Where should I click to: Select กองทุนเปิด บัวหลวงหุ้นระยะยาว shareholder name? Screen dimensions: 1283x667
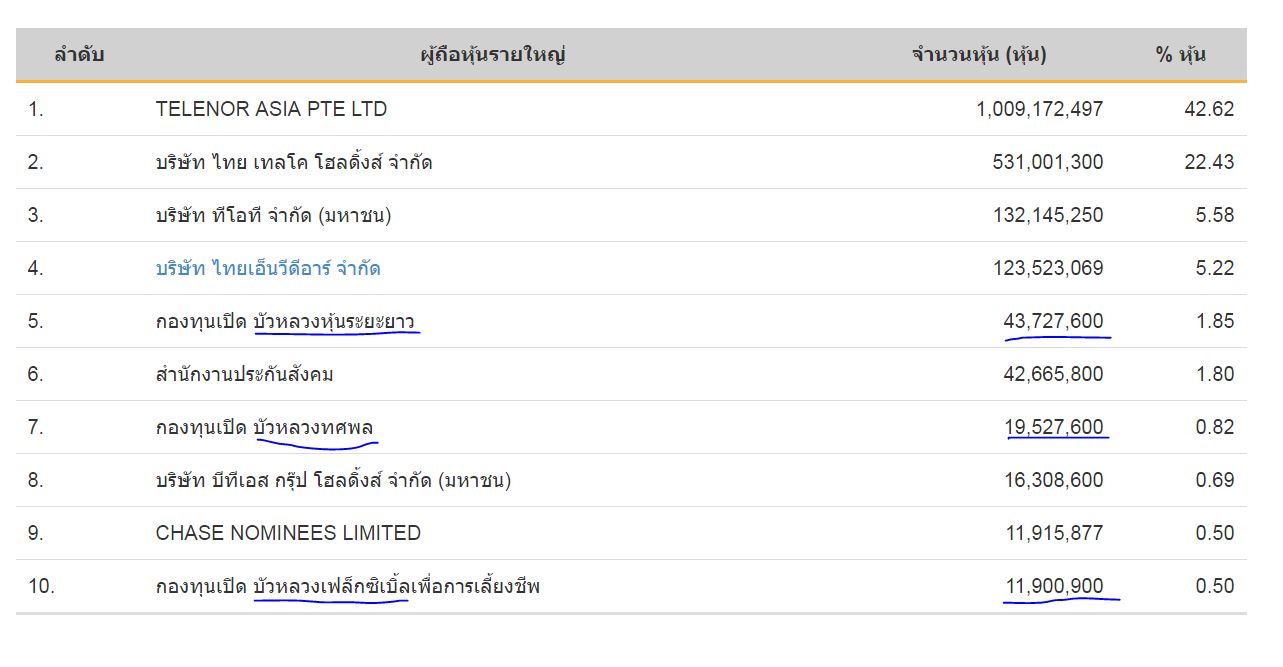285,321
